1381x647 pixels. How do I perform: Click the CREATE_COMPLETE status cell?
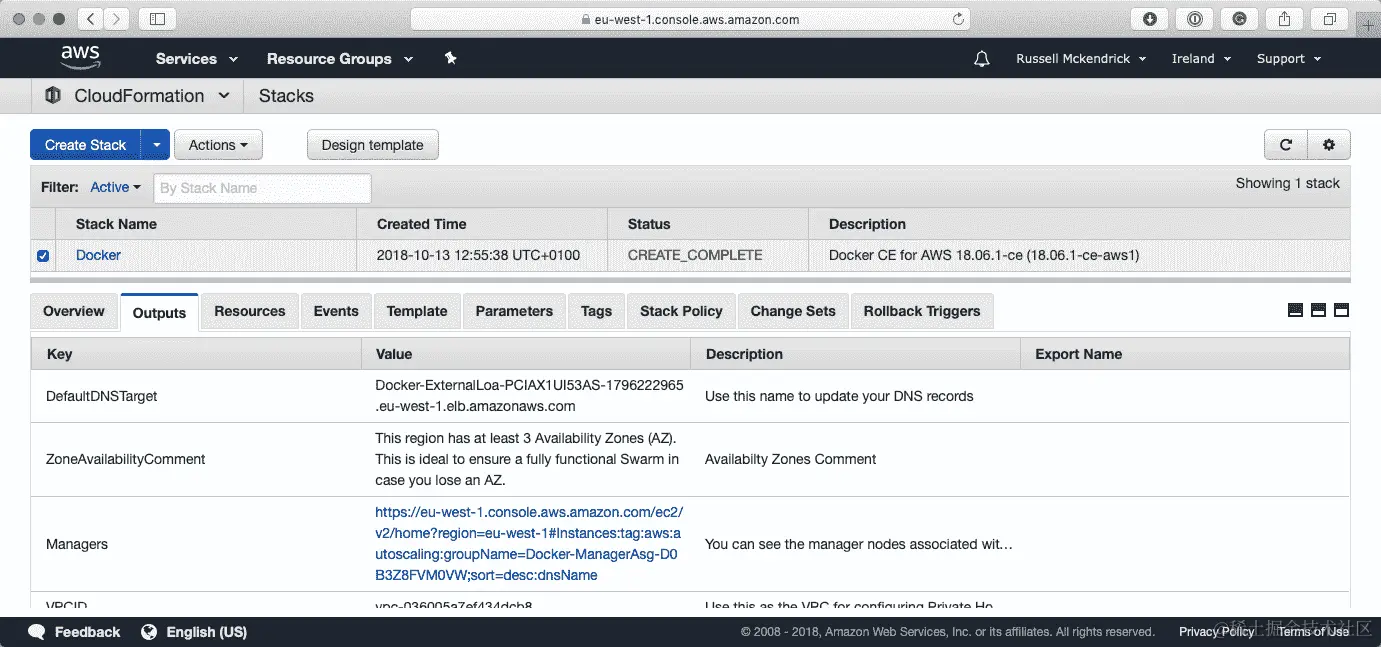[695, 255]
